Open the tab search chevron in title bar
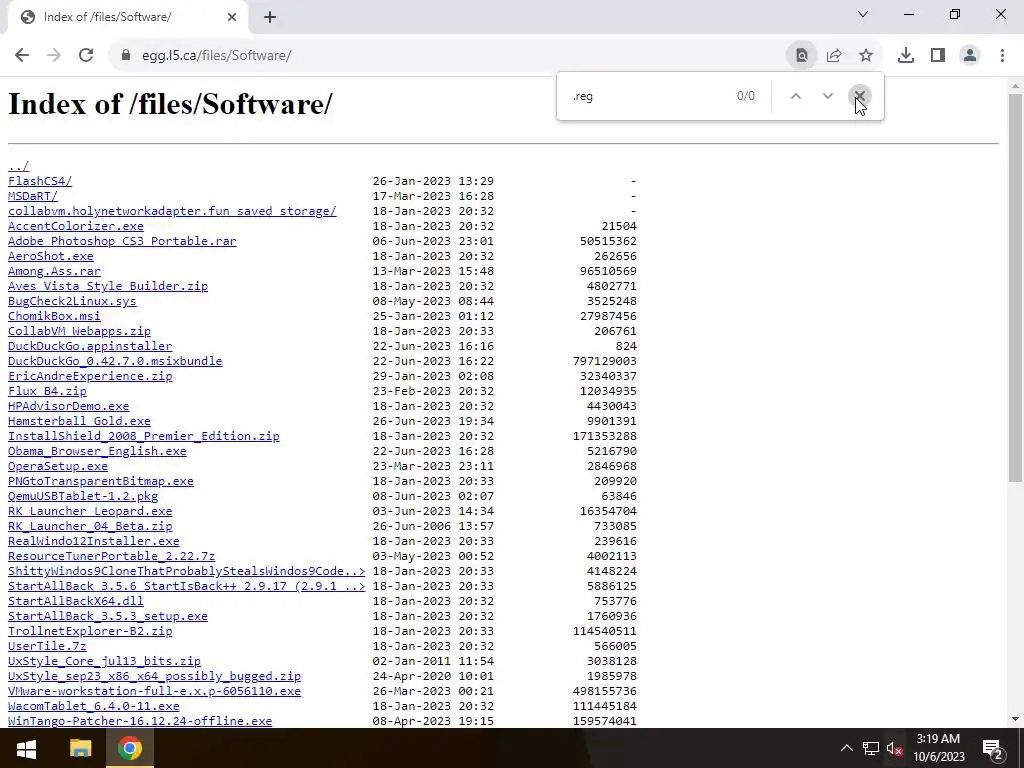1024x768 pixels. click(x=863, y=14)
